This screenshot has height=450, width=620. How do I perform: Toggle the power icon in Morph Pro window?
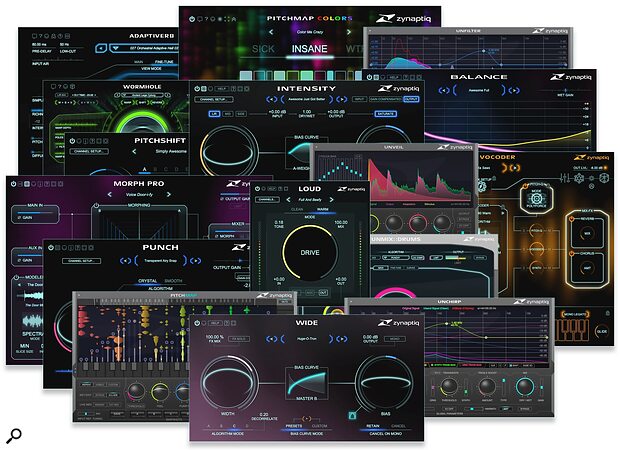click(13, 184)
